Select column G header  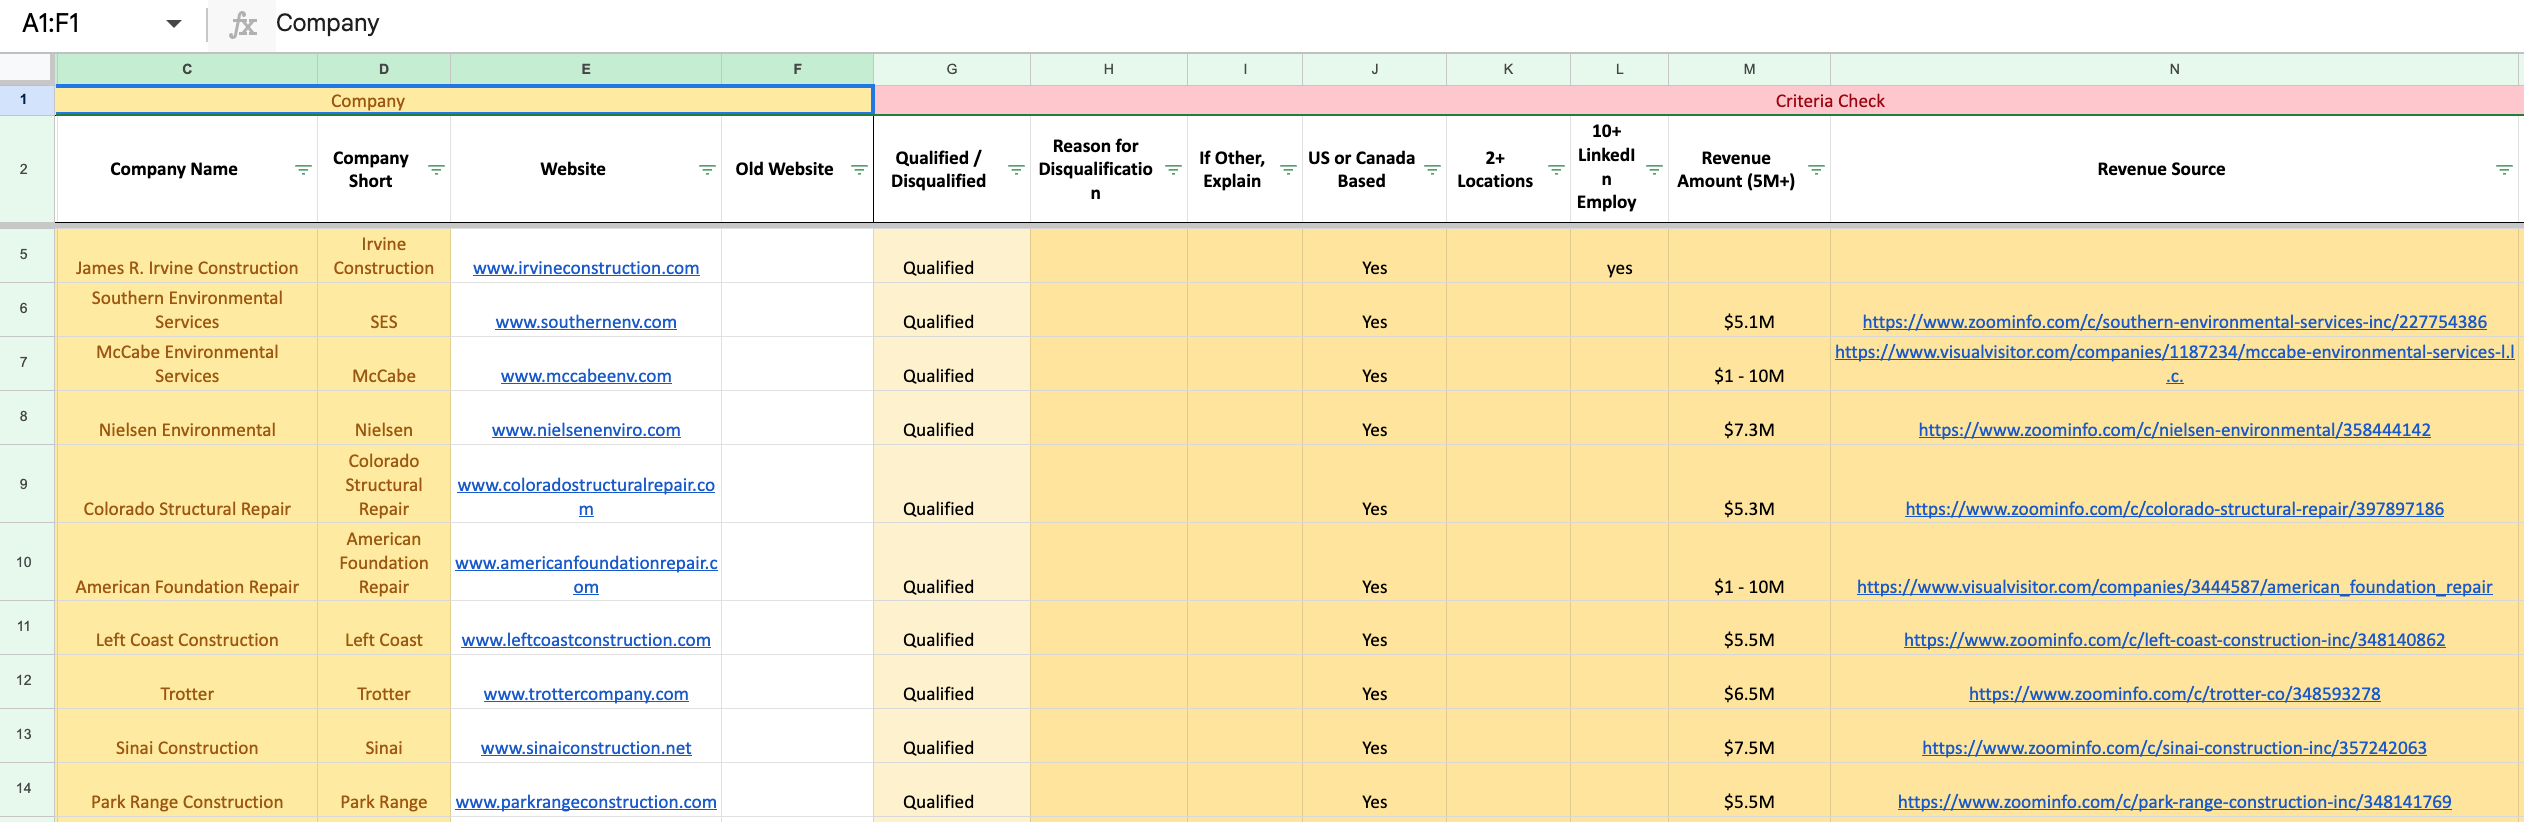point(952,69)
